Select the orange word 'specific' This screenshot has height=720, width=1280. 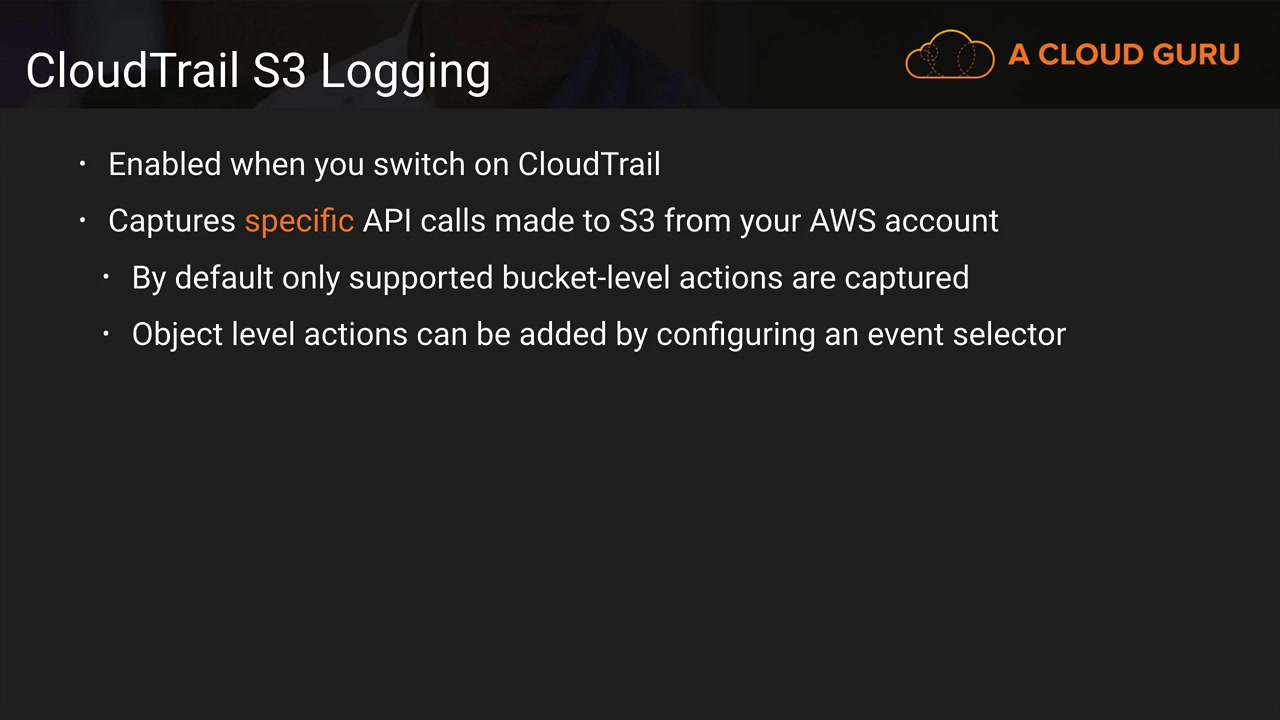click(x=299, y=221)
